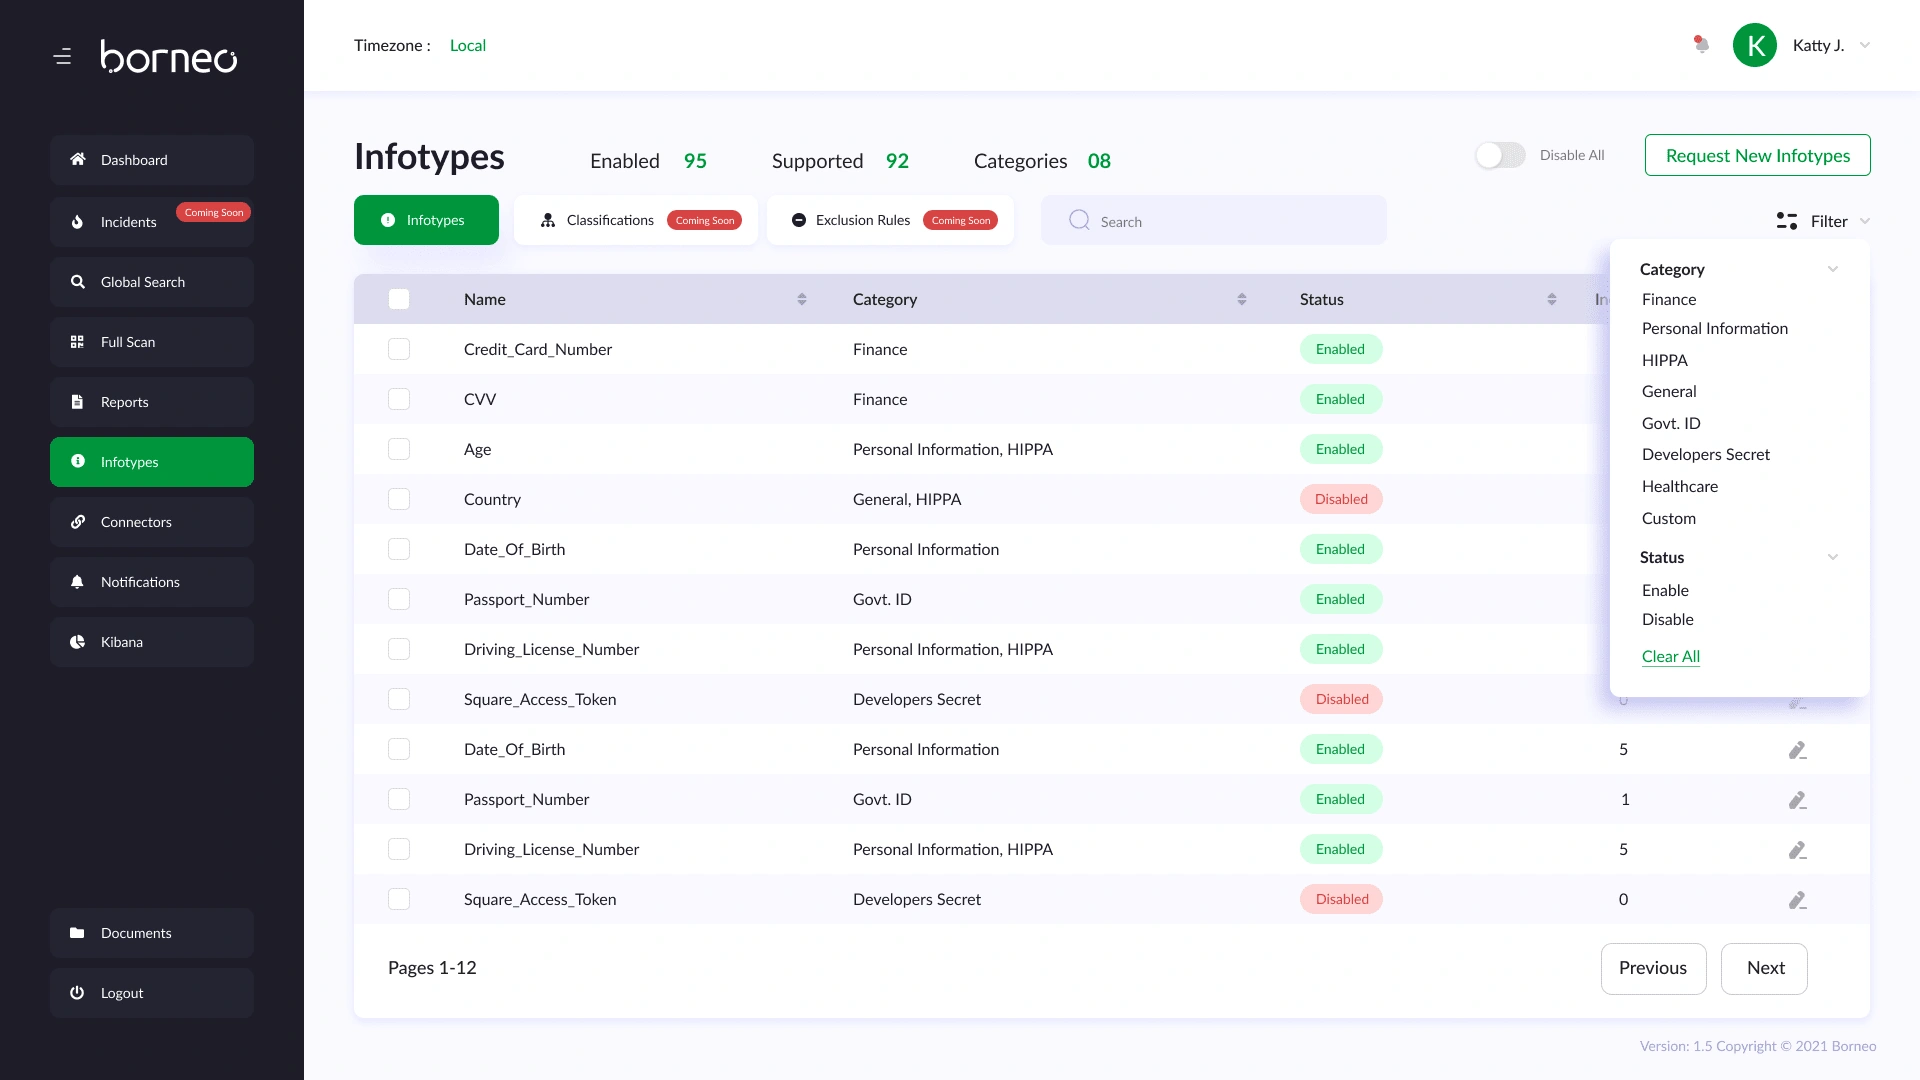1920x1080 pixels.
Task: Click the Clear All filter link
Action: (x=1670, y=656)
